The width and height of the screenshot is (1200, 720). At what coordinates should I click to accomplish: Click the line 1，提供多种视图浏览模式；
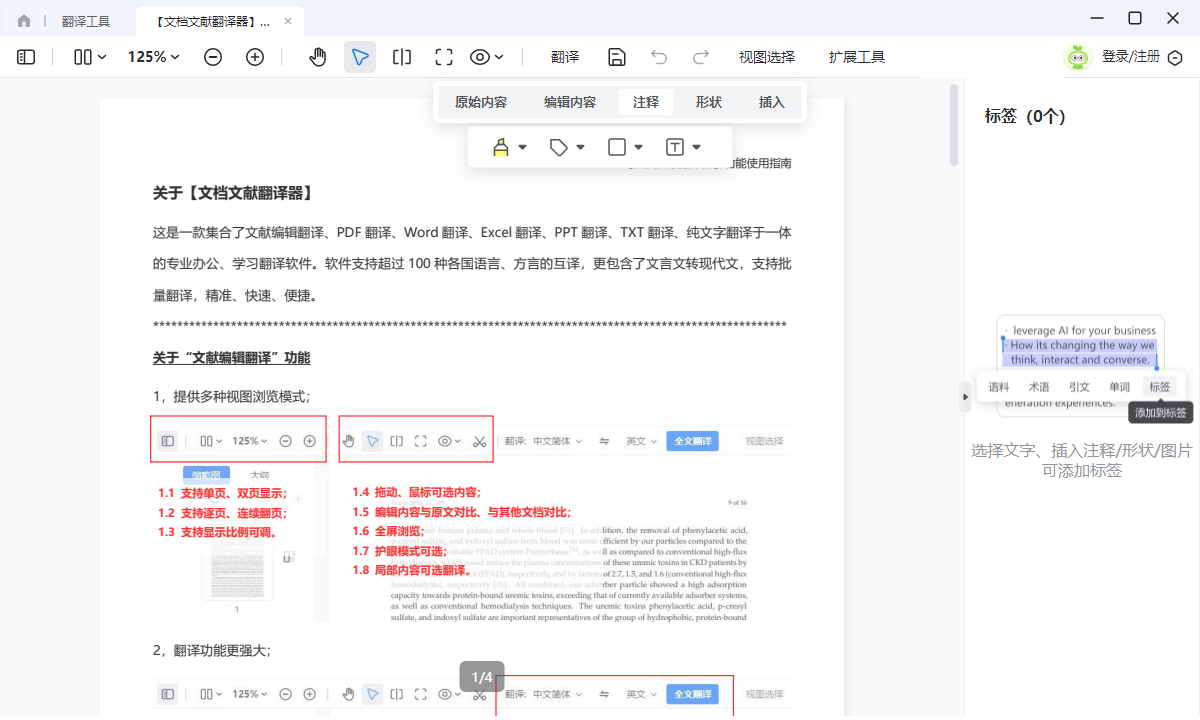pyautogui.click(x=231, y=396)
